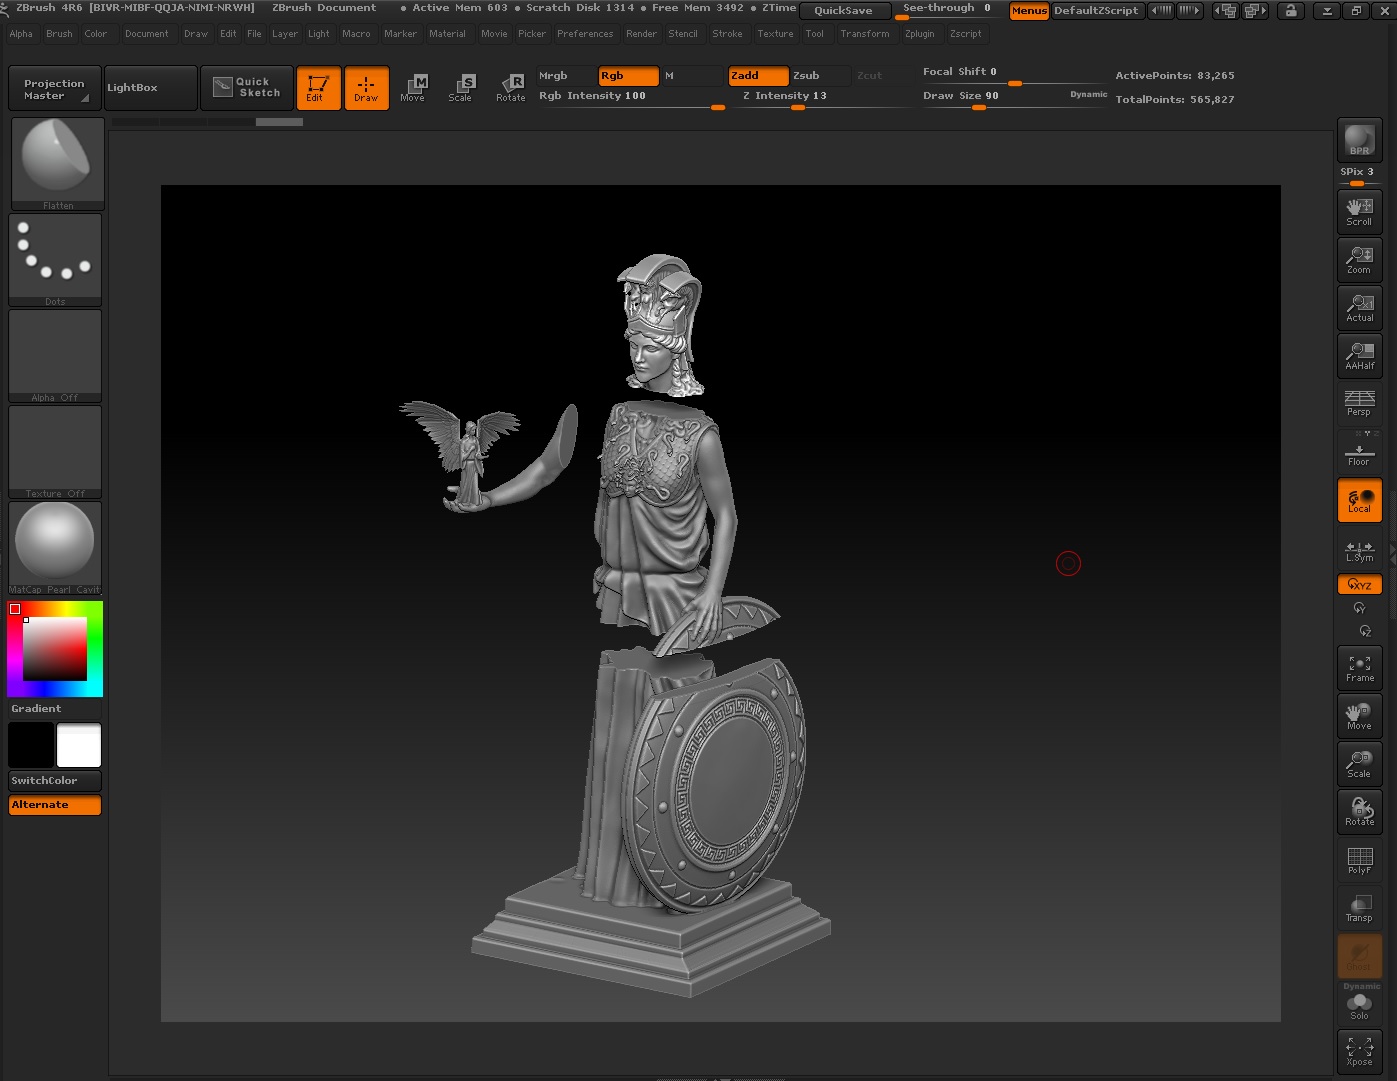This screenshot has height=1081, width=1397.
Task: Activate the Move gyro tool in the top shelf
Action: pos(414,88)
